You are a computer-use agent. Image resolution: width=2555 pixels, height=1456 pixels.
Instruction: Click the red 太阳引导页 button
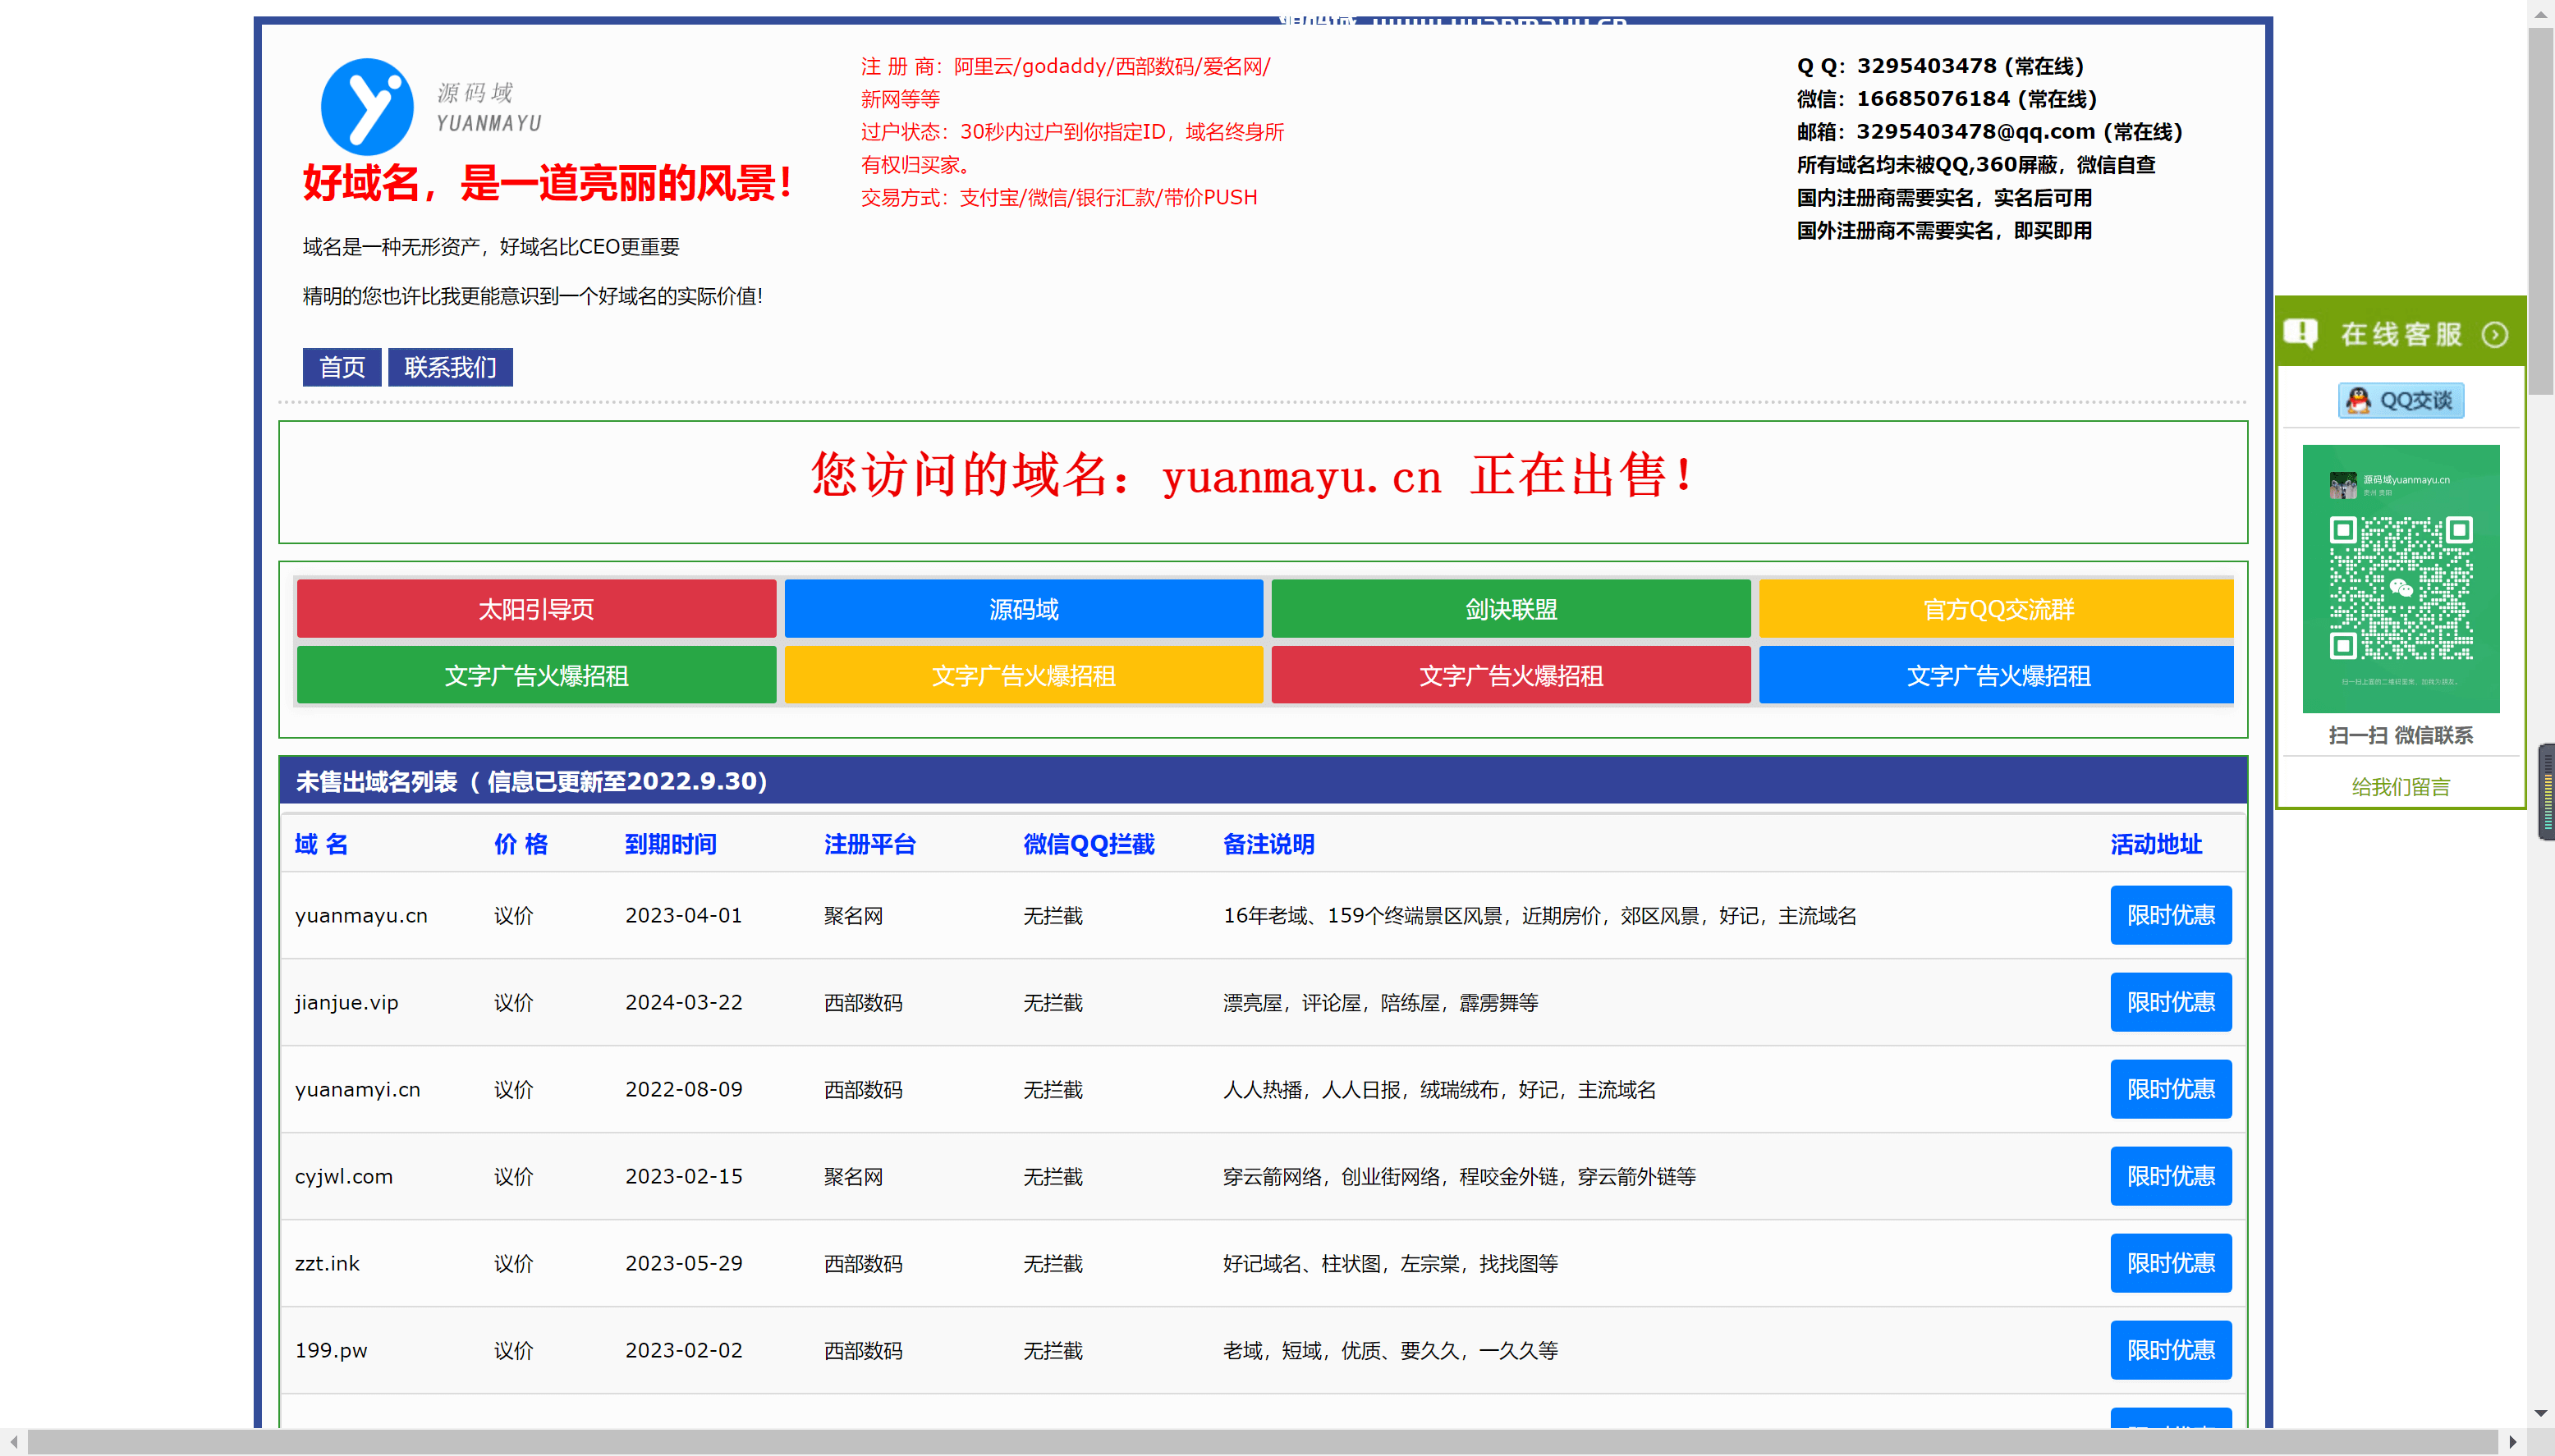[536, 609]
